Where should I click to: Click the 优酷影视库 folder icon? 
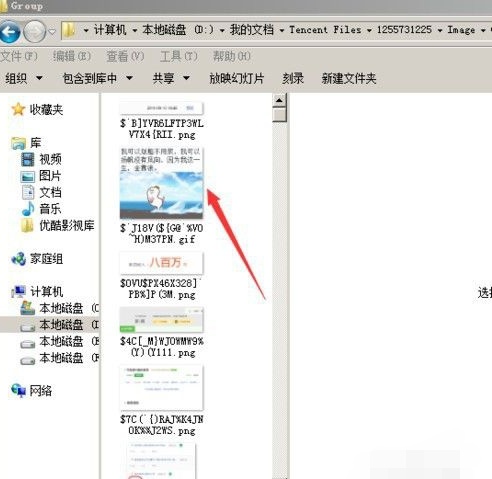click(27, 226)
